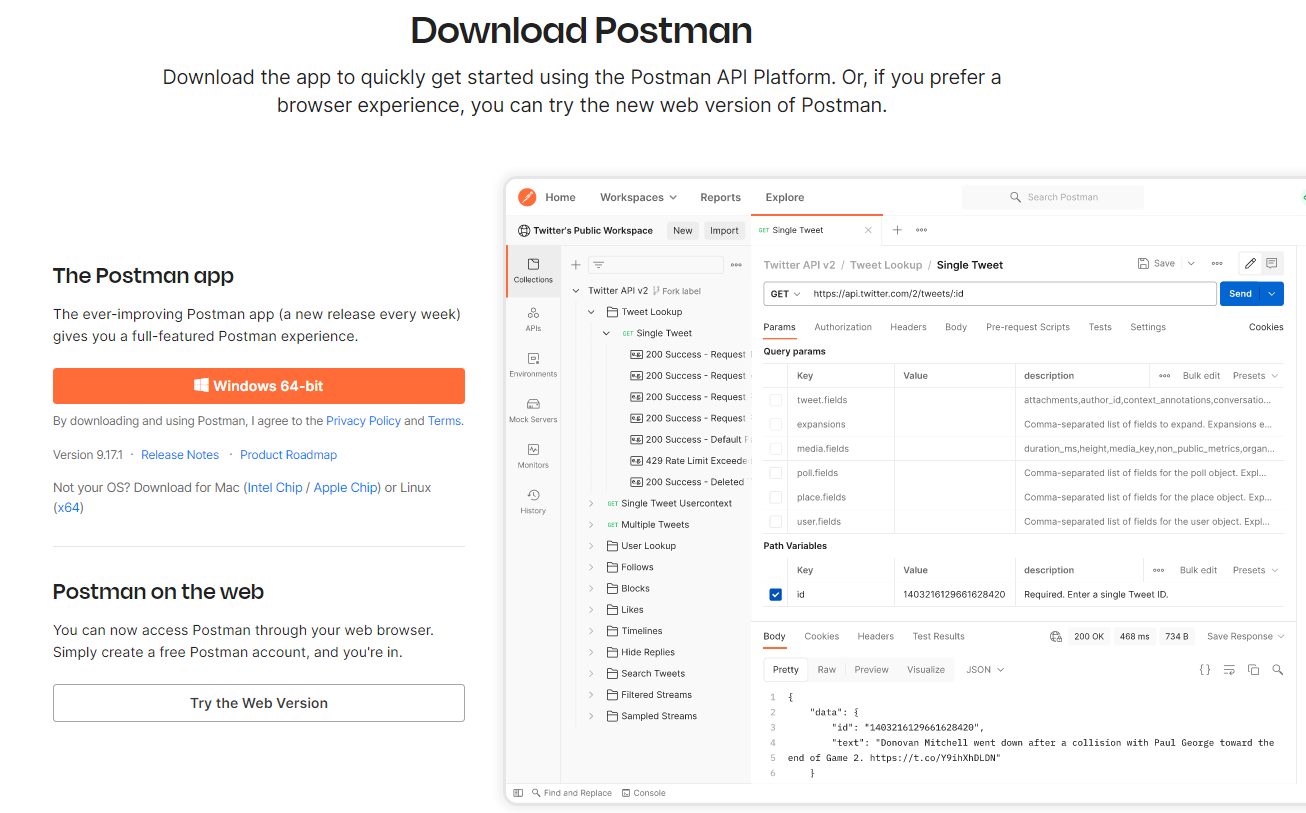Check the expansions parameter checkbox

776,424
